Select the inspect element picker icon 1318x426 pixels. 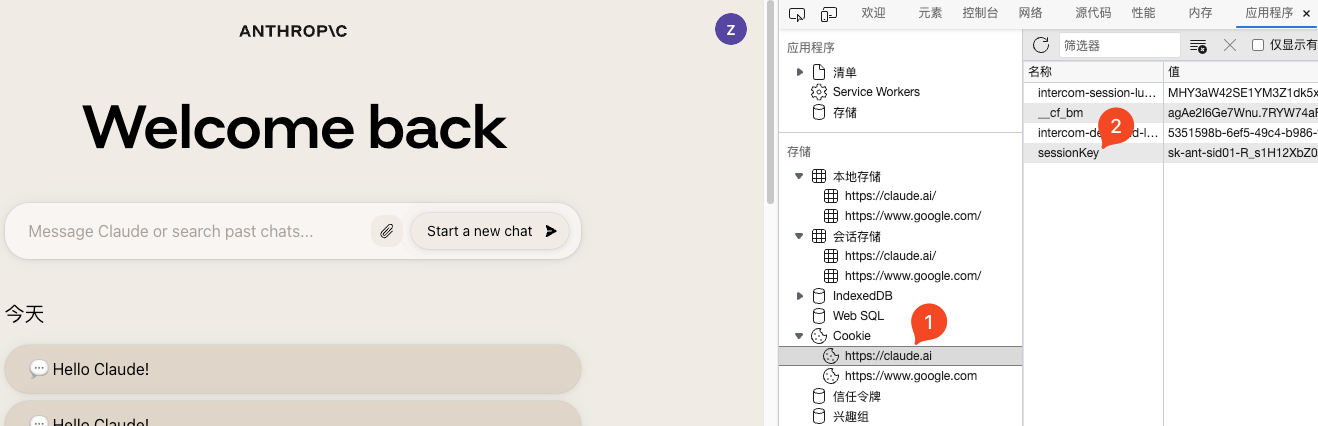(x=797, y=14)
